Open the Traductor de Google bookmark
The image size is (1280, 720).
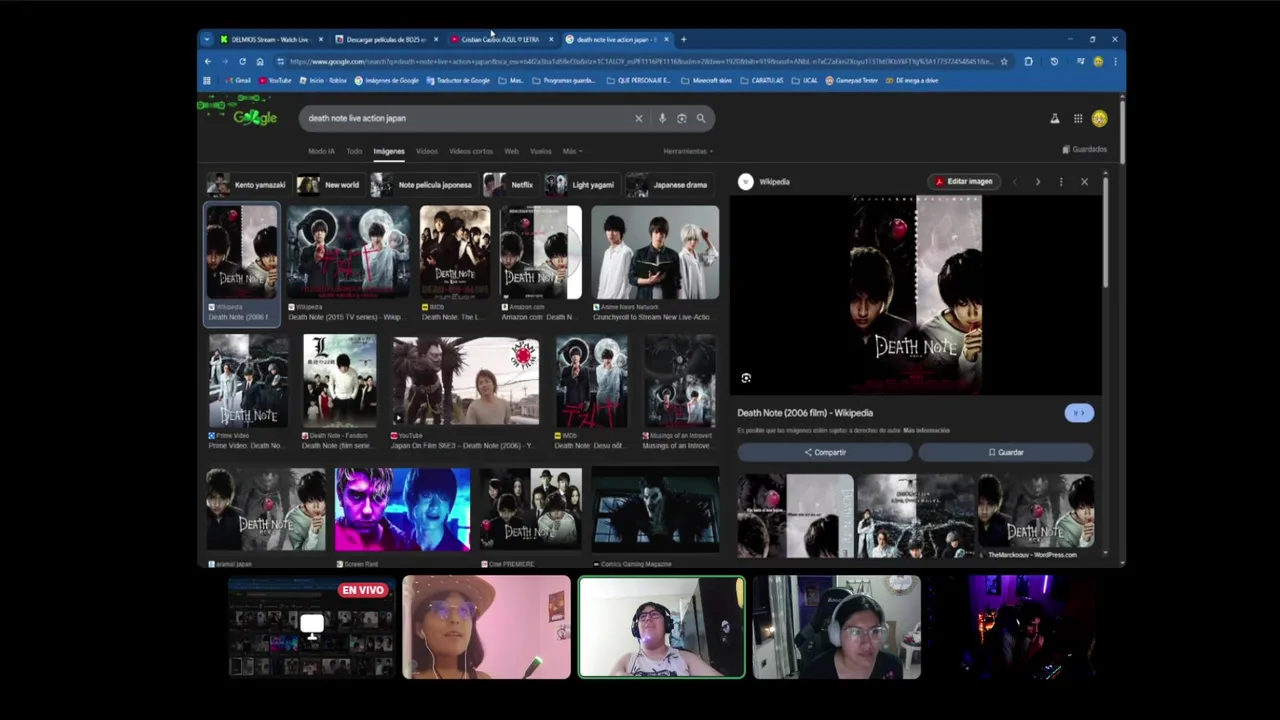459,80
